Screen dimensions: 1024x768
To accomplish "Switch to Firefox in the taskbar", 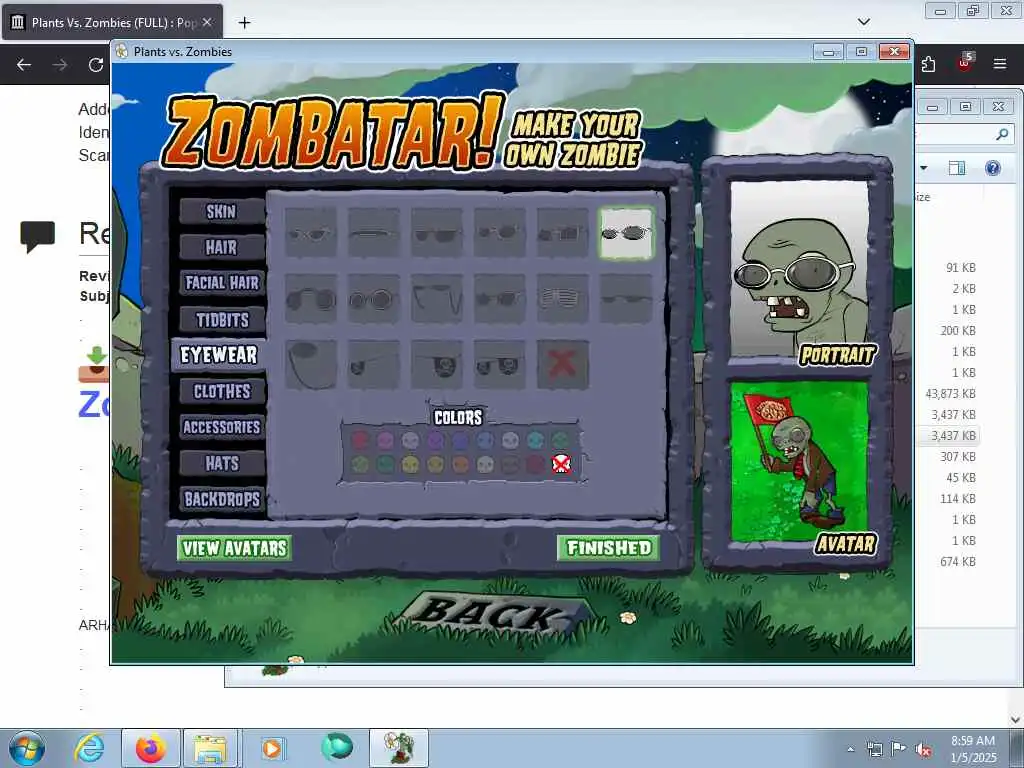I will (x=151, y=748).
